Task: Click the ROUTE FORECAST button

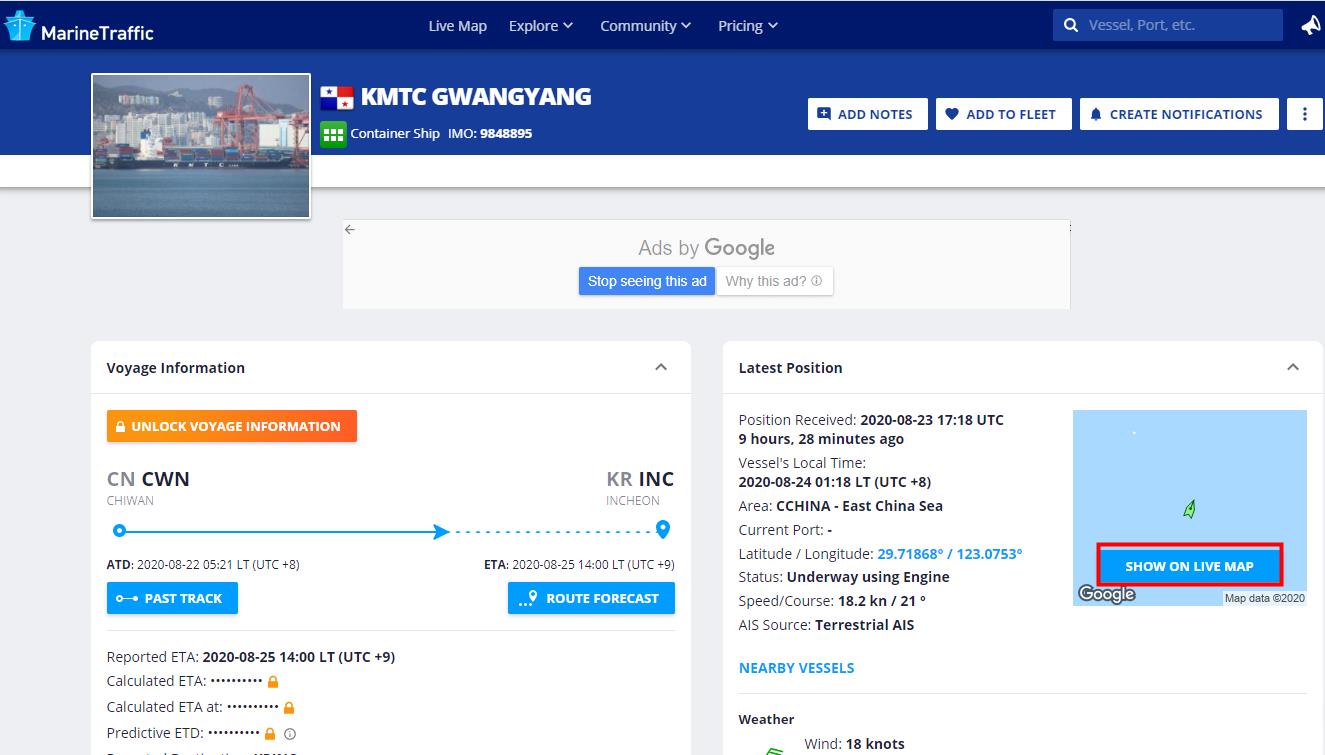Action: (x=591, y=598)
